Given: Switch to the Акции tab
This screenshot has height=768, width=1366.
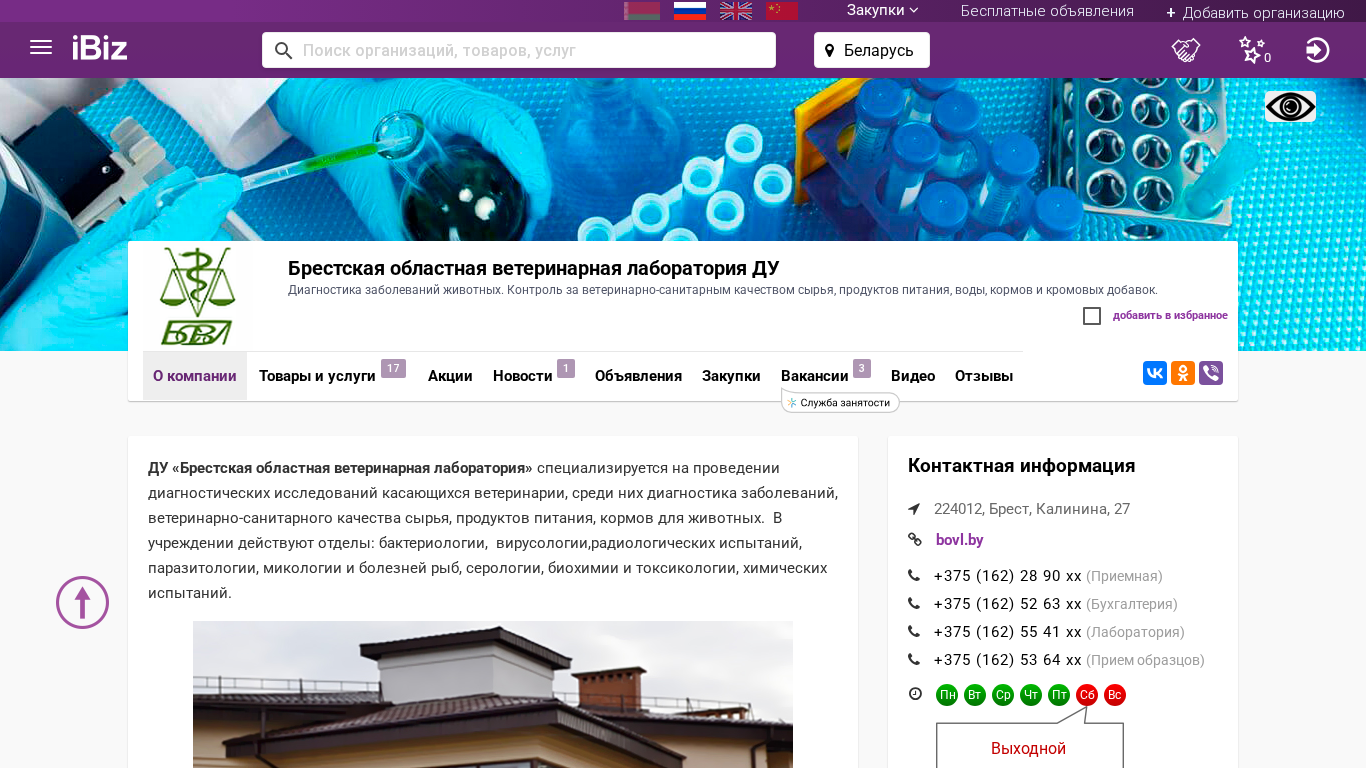Looking at the screenshot, I should click(450, 376).
